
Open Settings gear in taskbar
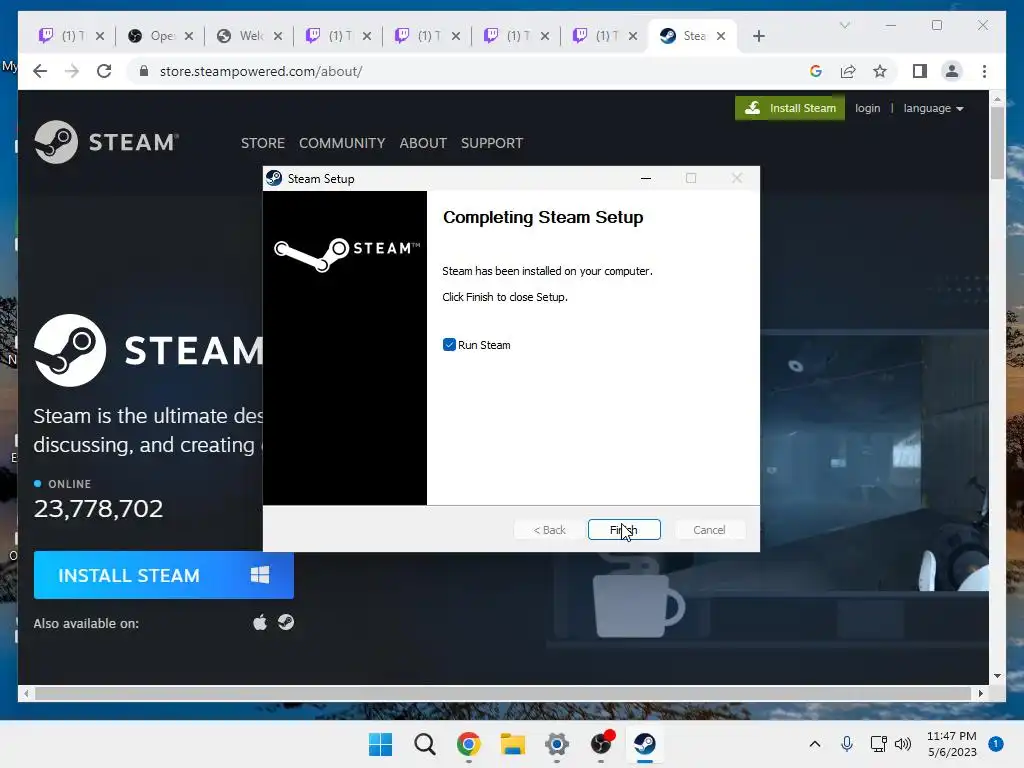[556, 744]
